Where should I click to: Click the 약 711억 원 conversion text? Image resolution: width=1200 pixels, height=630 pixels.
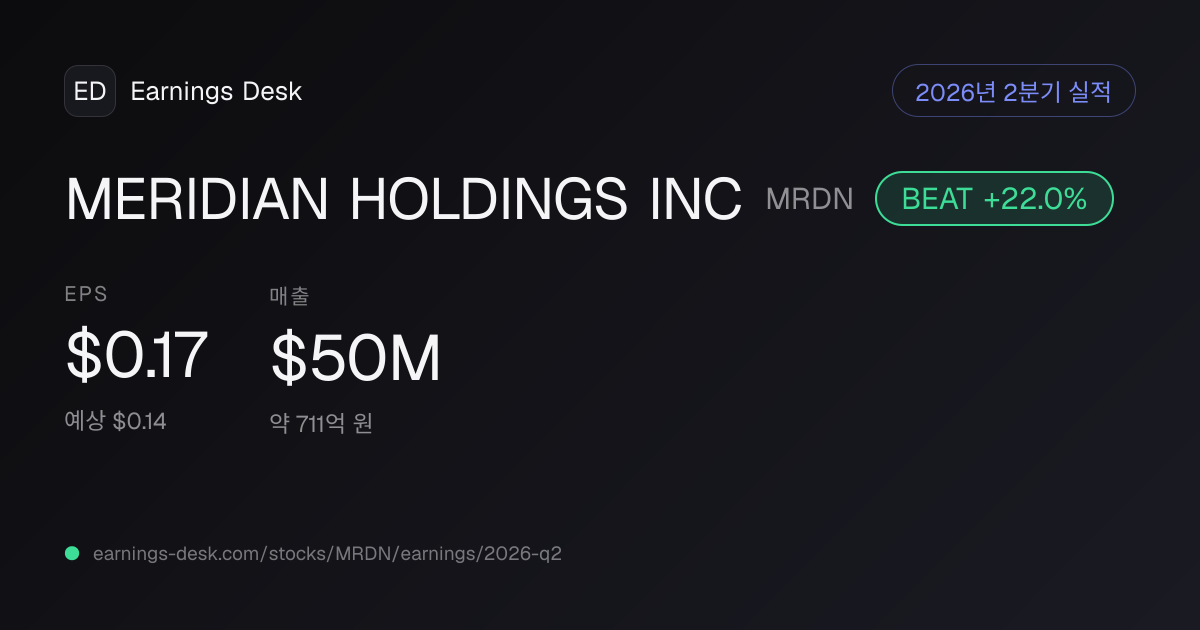tap(321, 424)
